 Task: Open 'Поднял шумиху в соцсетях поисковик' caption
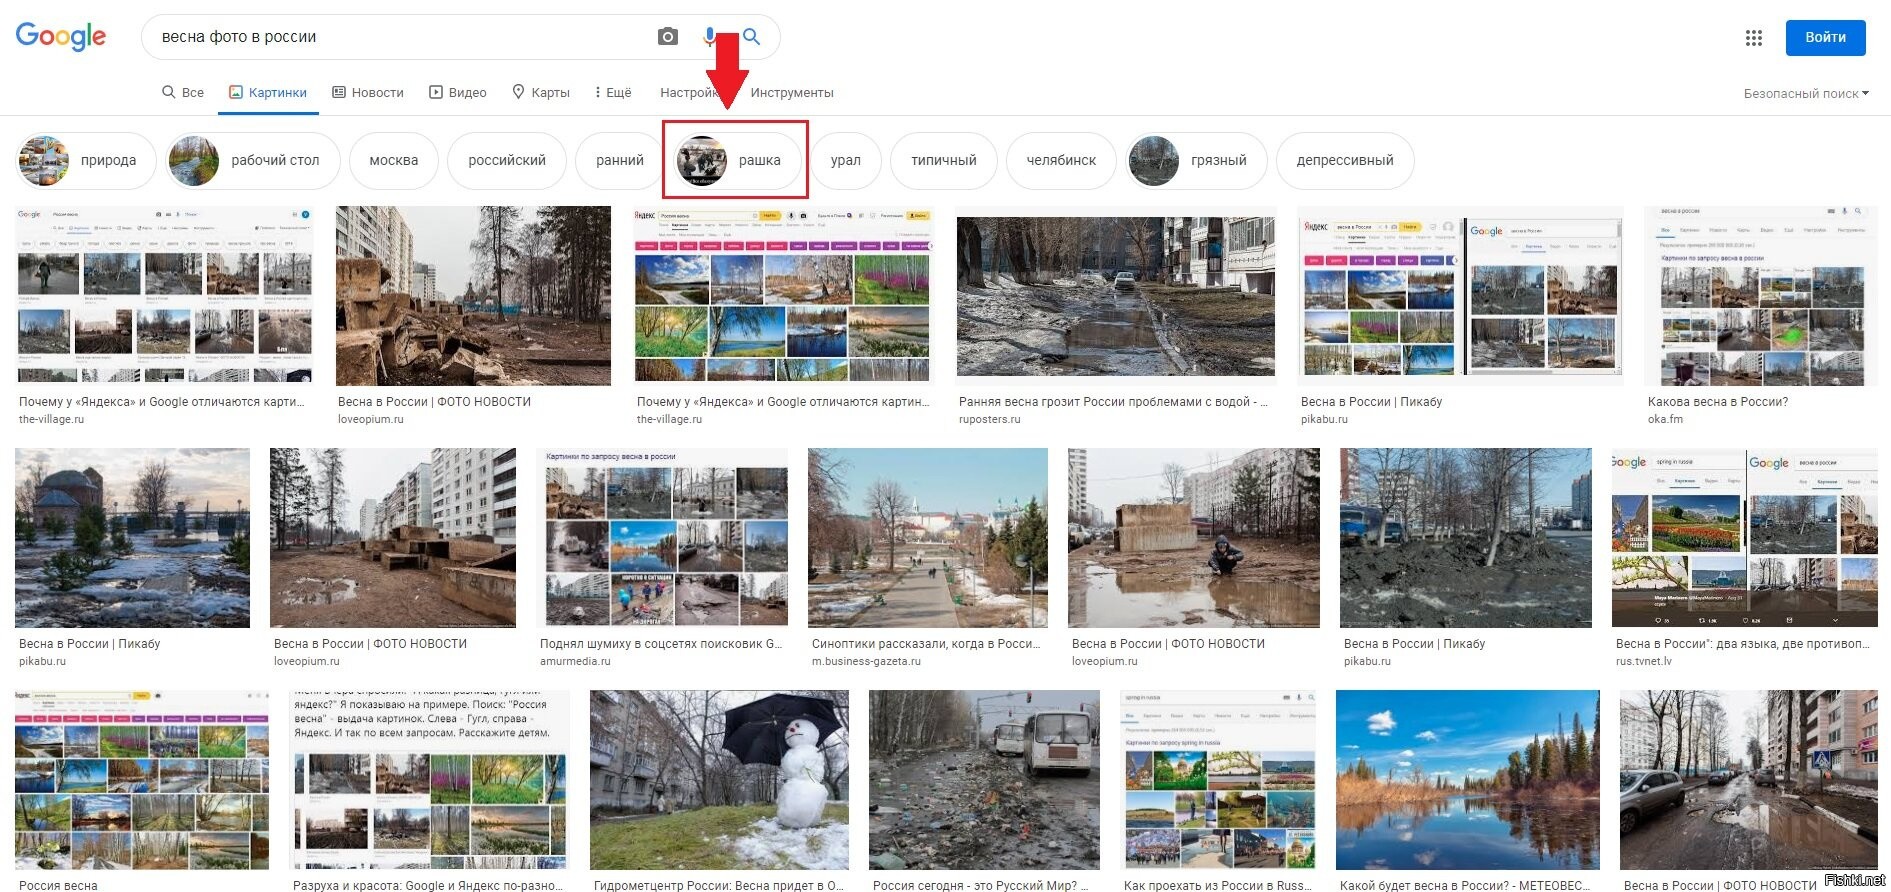point(661,644)
